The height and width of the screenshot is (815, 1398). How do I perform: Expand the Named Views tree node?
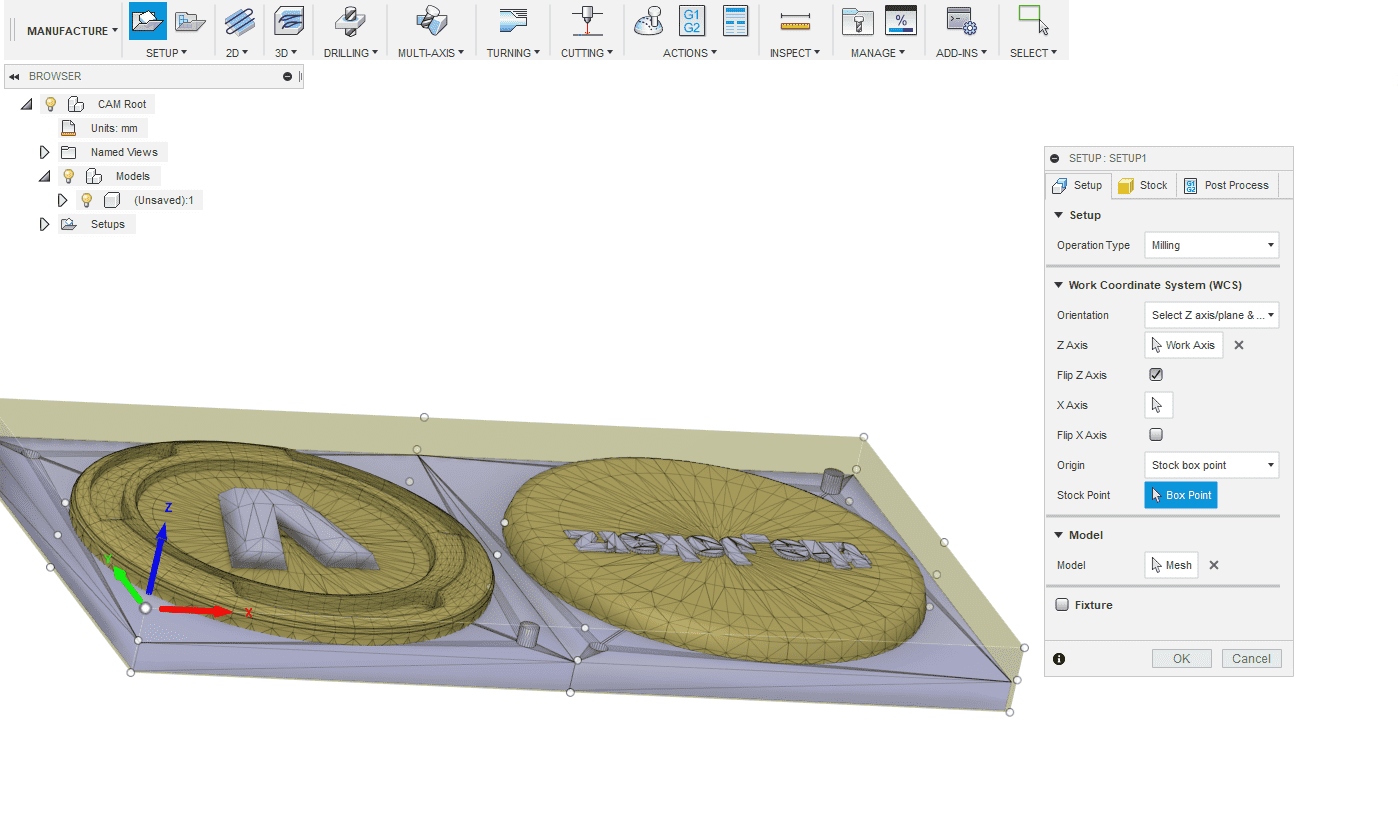[44, 152]
